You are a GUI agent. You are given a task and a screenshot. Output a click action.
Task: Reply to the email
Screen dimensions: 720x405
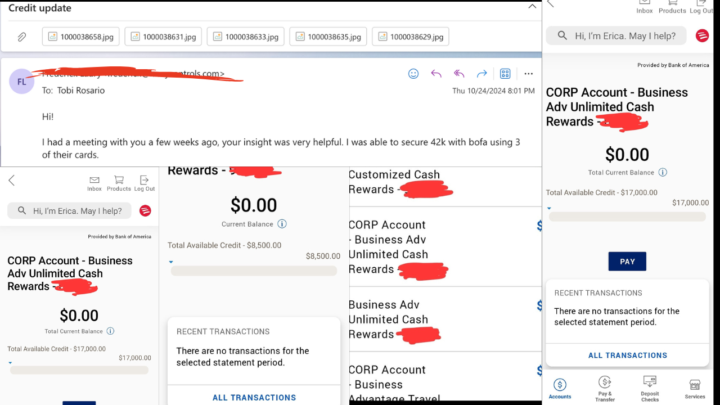pyautogui.click(x=436, y=74)
